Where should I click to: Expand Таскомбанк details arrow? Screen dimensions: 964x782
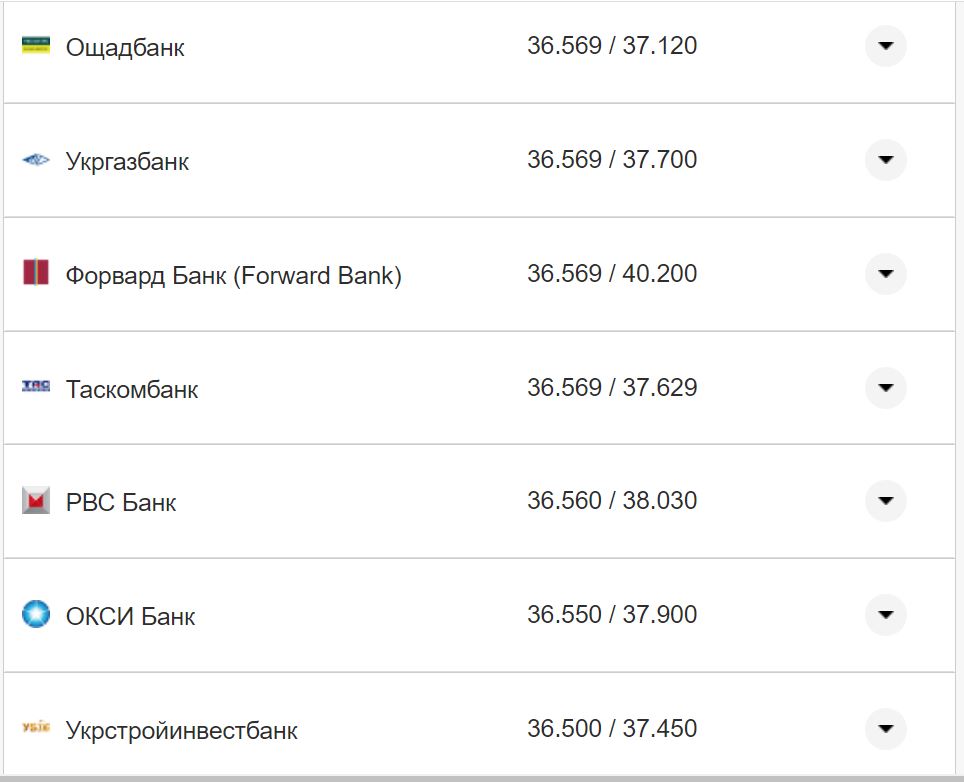[885, 387]
